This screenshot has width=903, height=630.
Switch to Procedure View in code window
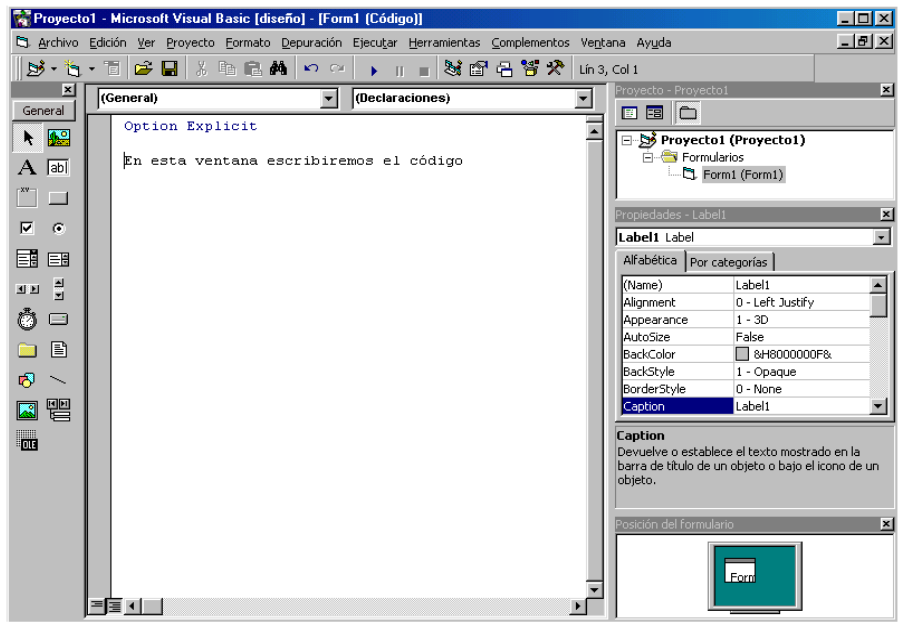[97, 606]
